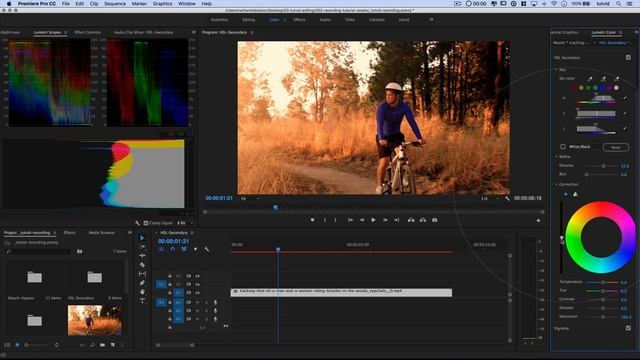Click the Lift button
640x360 pixels.
click(x=411, y=220)
